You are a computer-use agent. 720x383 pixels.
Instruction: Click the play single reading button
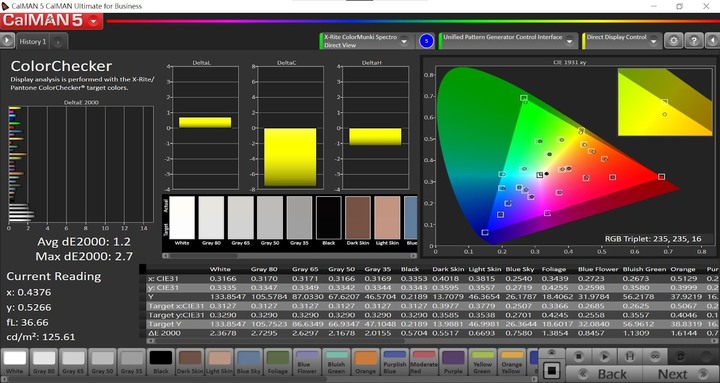click(604, 356)
